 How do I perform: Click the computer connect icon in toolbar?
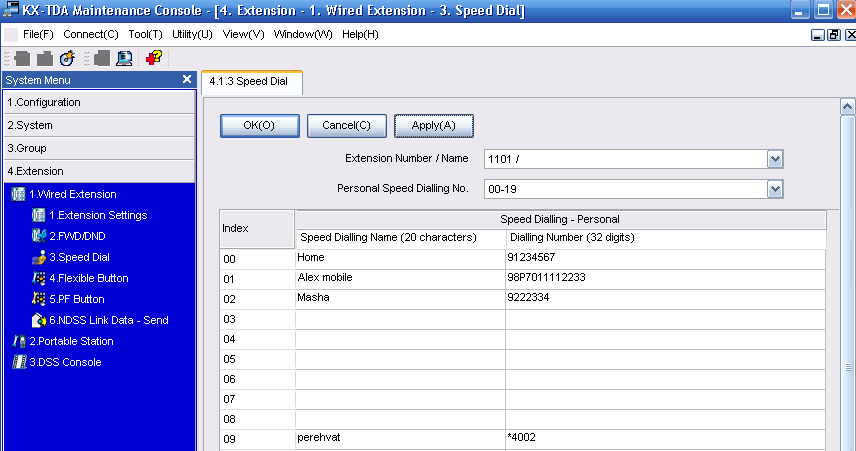(x=124, y=58)
